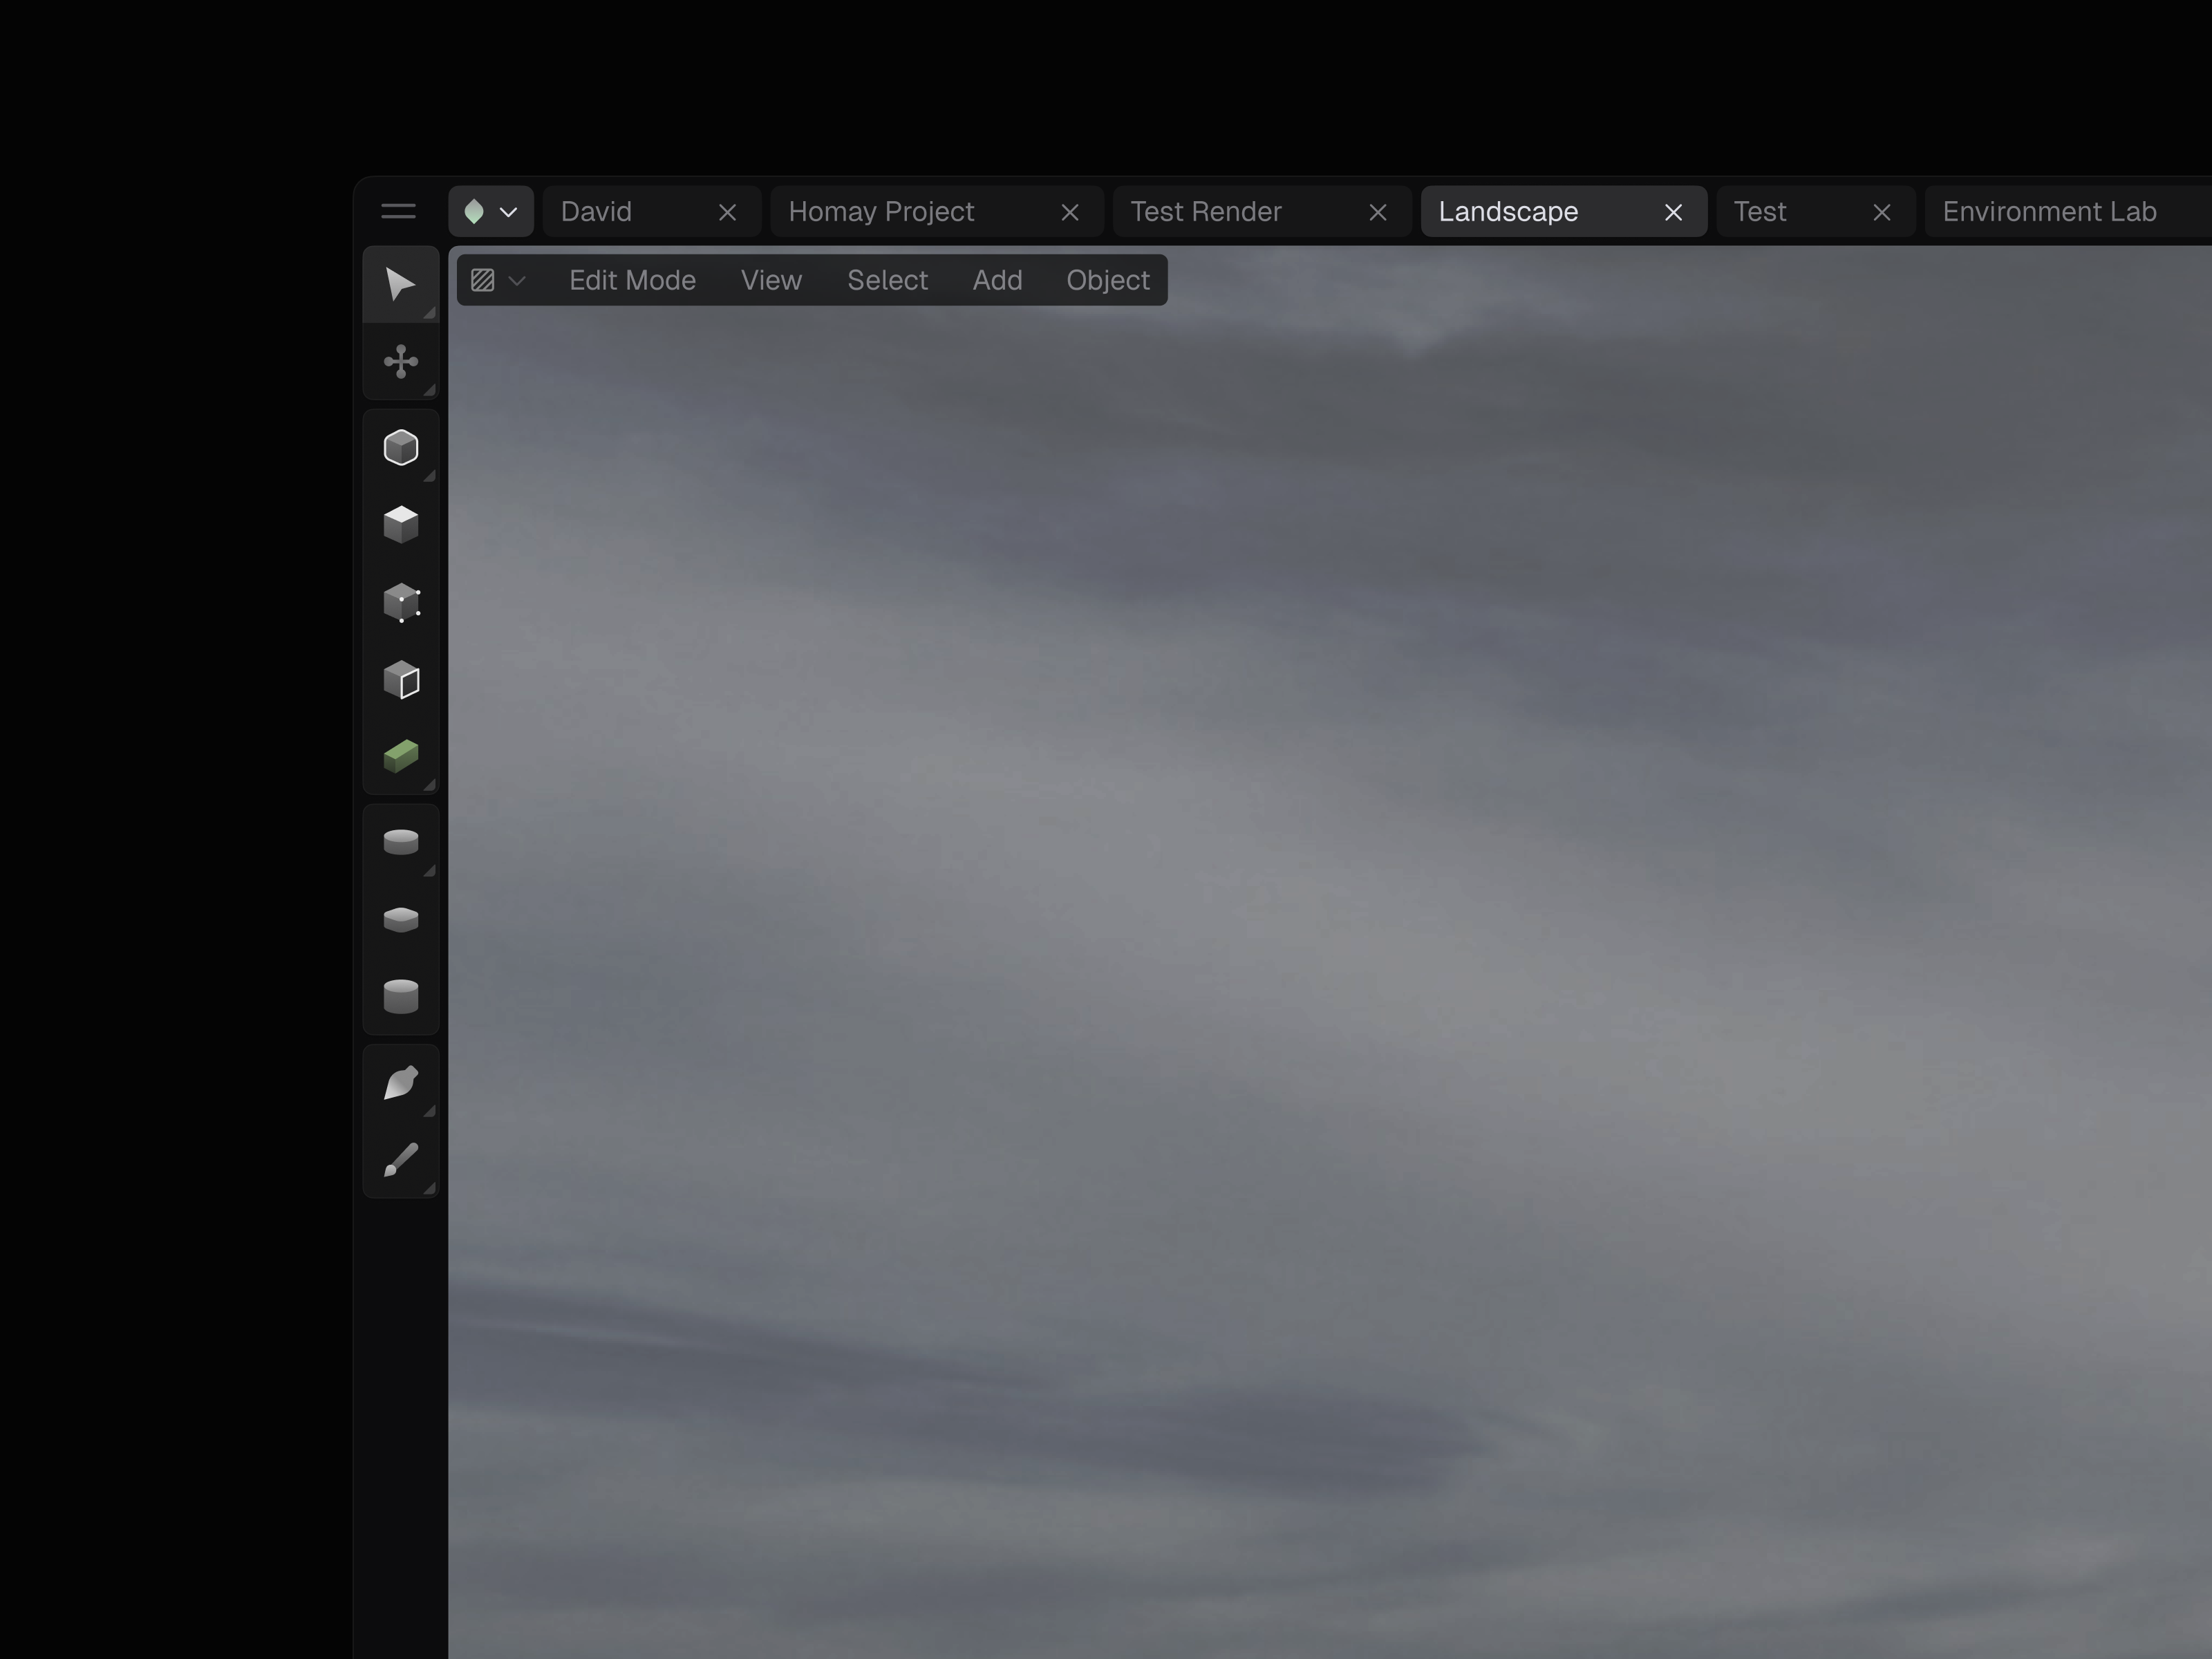Open the Select menu
The height and width of the screenshot is (1659, 2212).
click(887, 281)
